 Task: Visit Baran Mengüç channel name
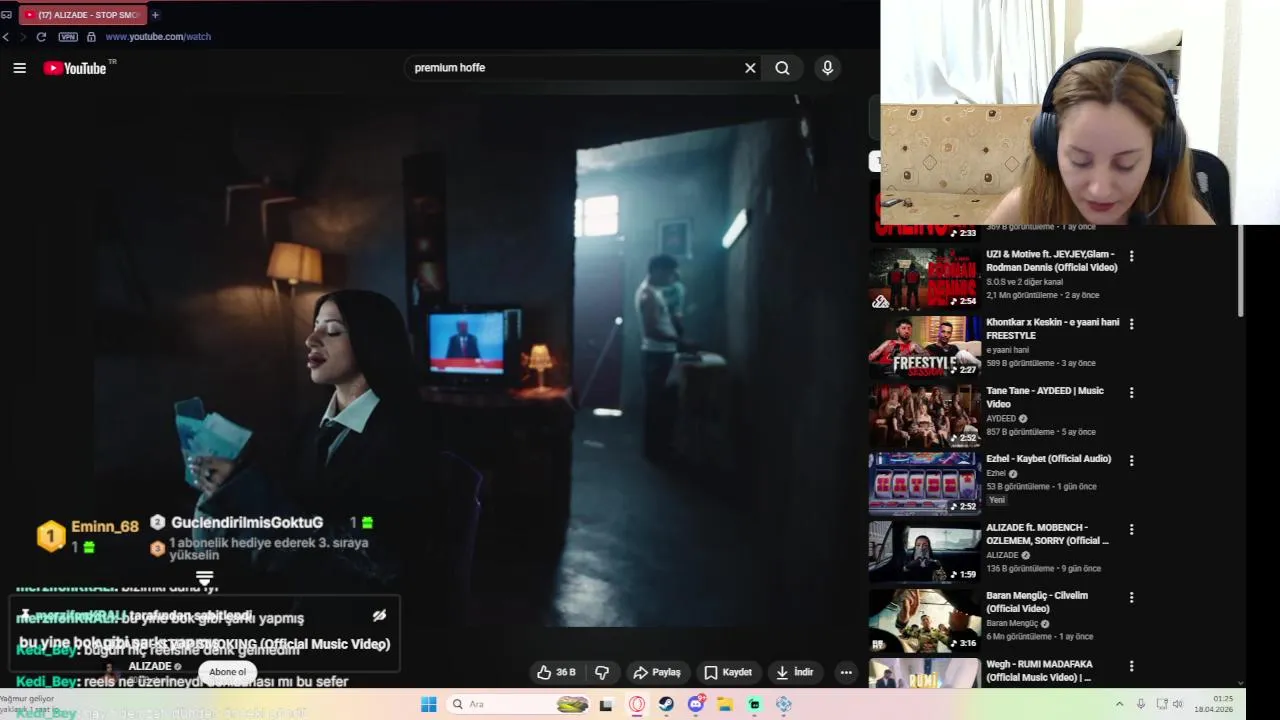(x=1011, y=623)
